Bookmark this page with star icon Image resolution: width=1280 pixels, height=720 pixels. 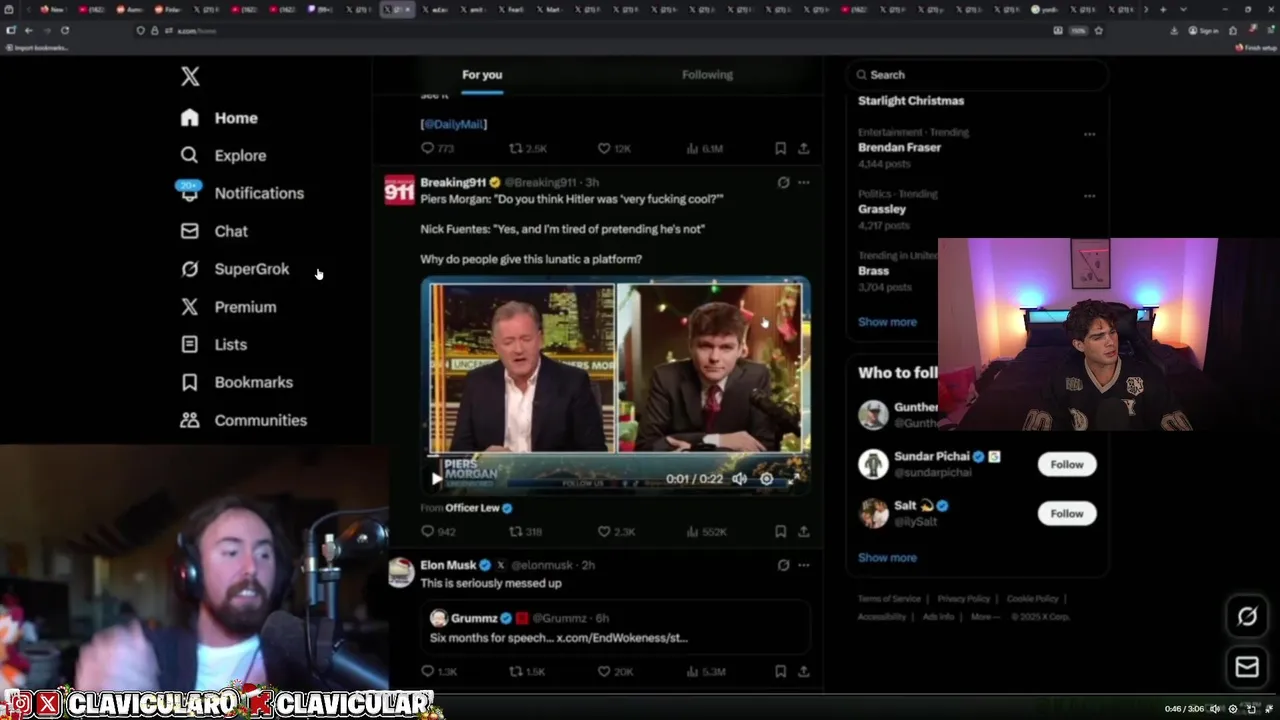[x=1098, y=30]
